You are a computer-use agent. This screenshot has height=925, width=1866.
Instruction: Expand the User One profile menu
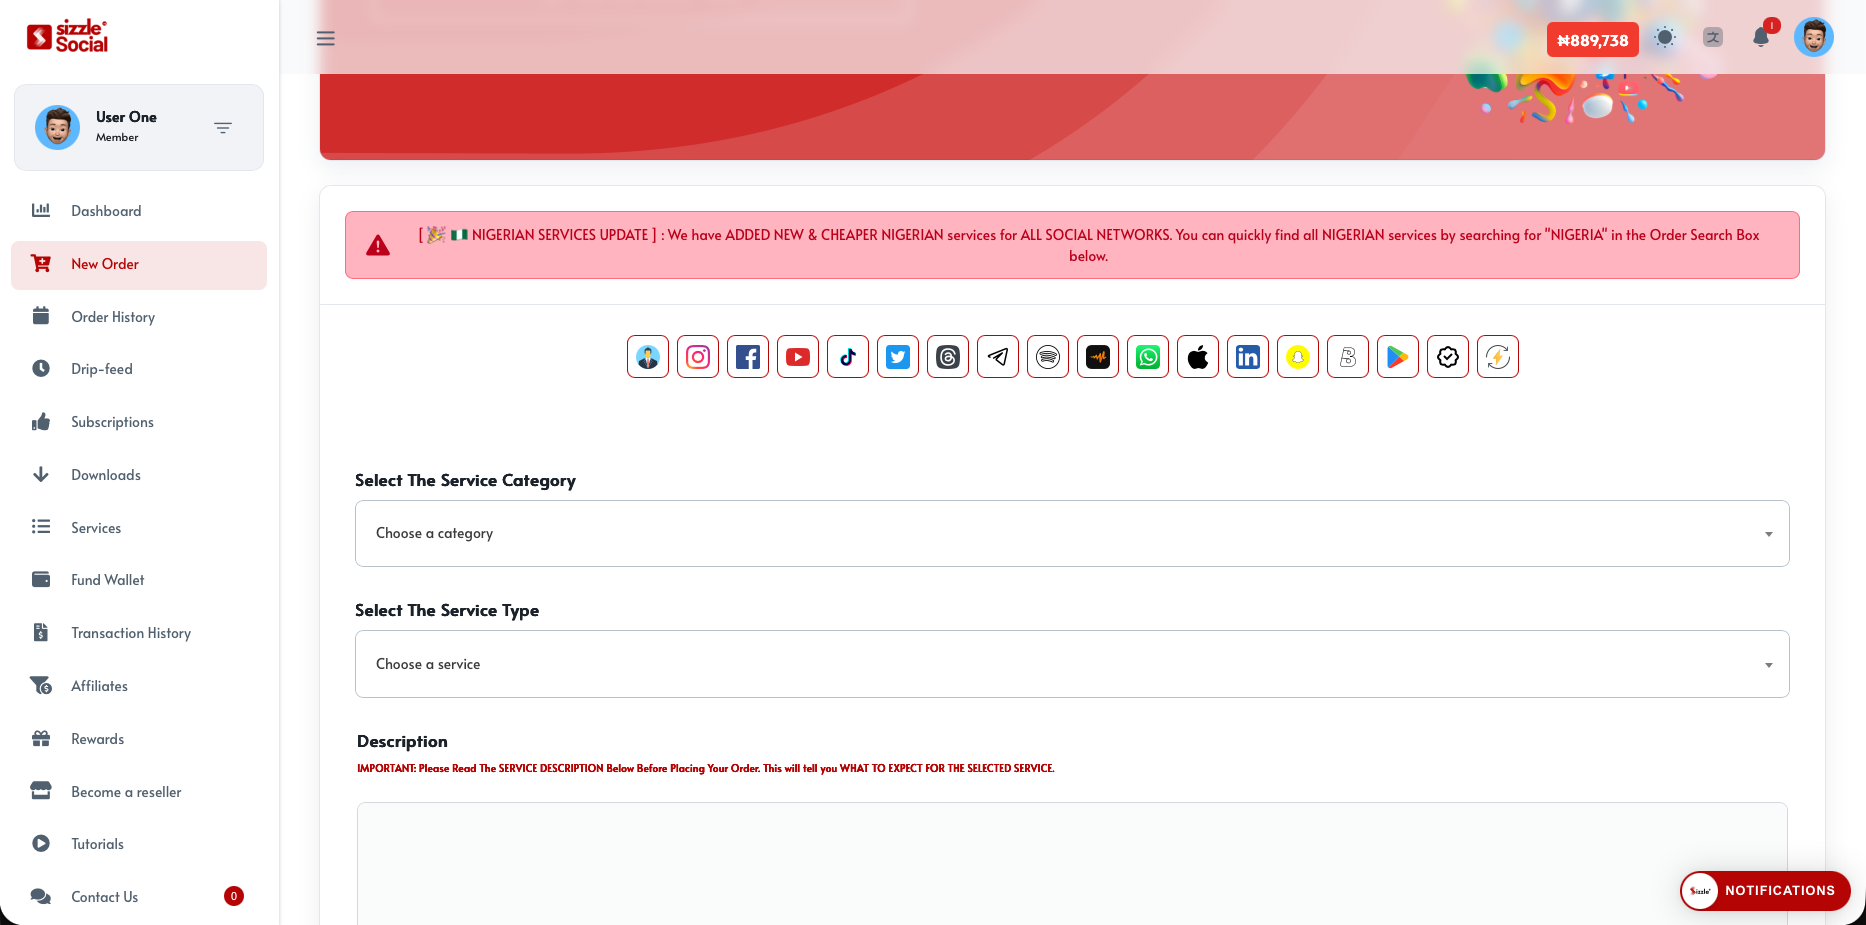click(x=223, y=128)
